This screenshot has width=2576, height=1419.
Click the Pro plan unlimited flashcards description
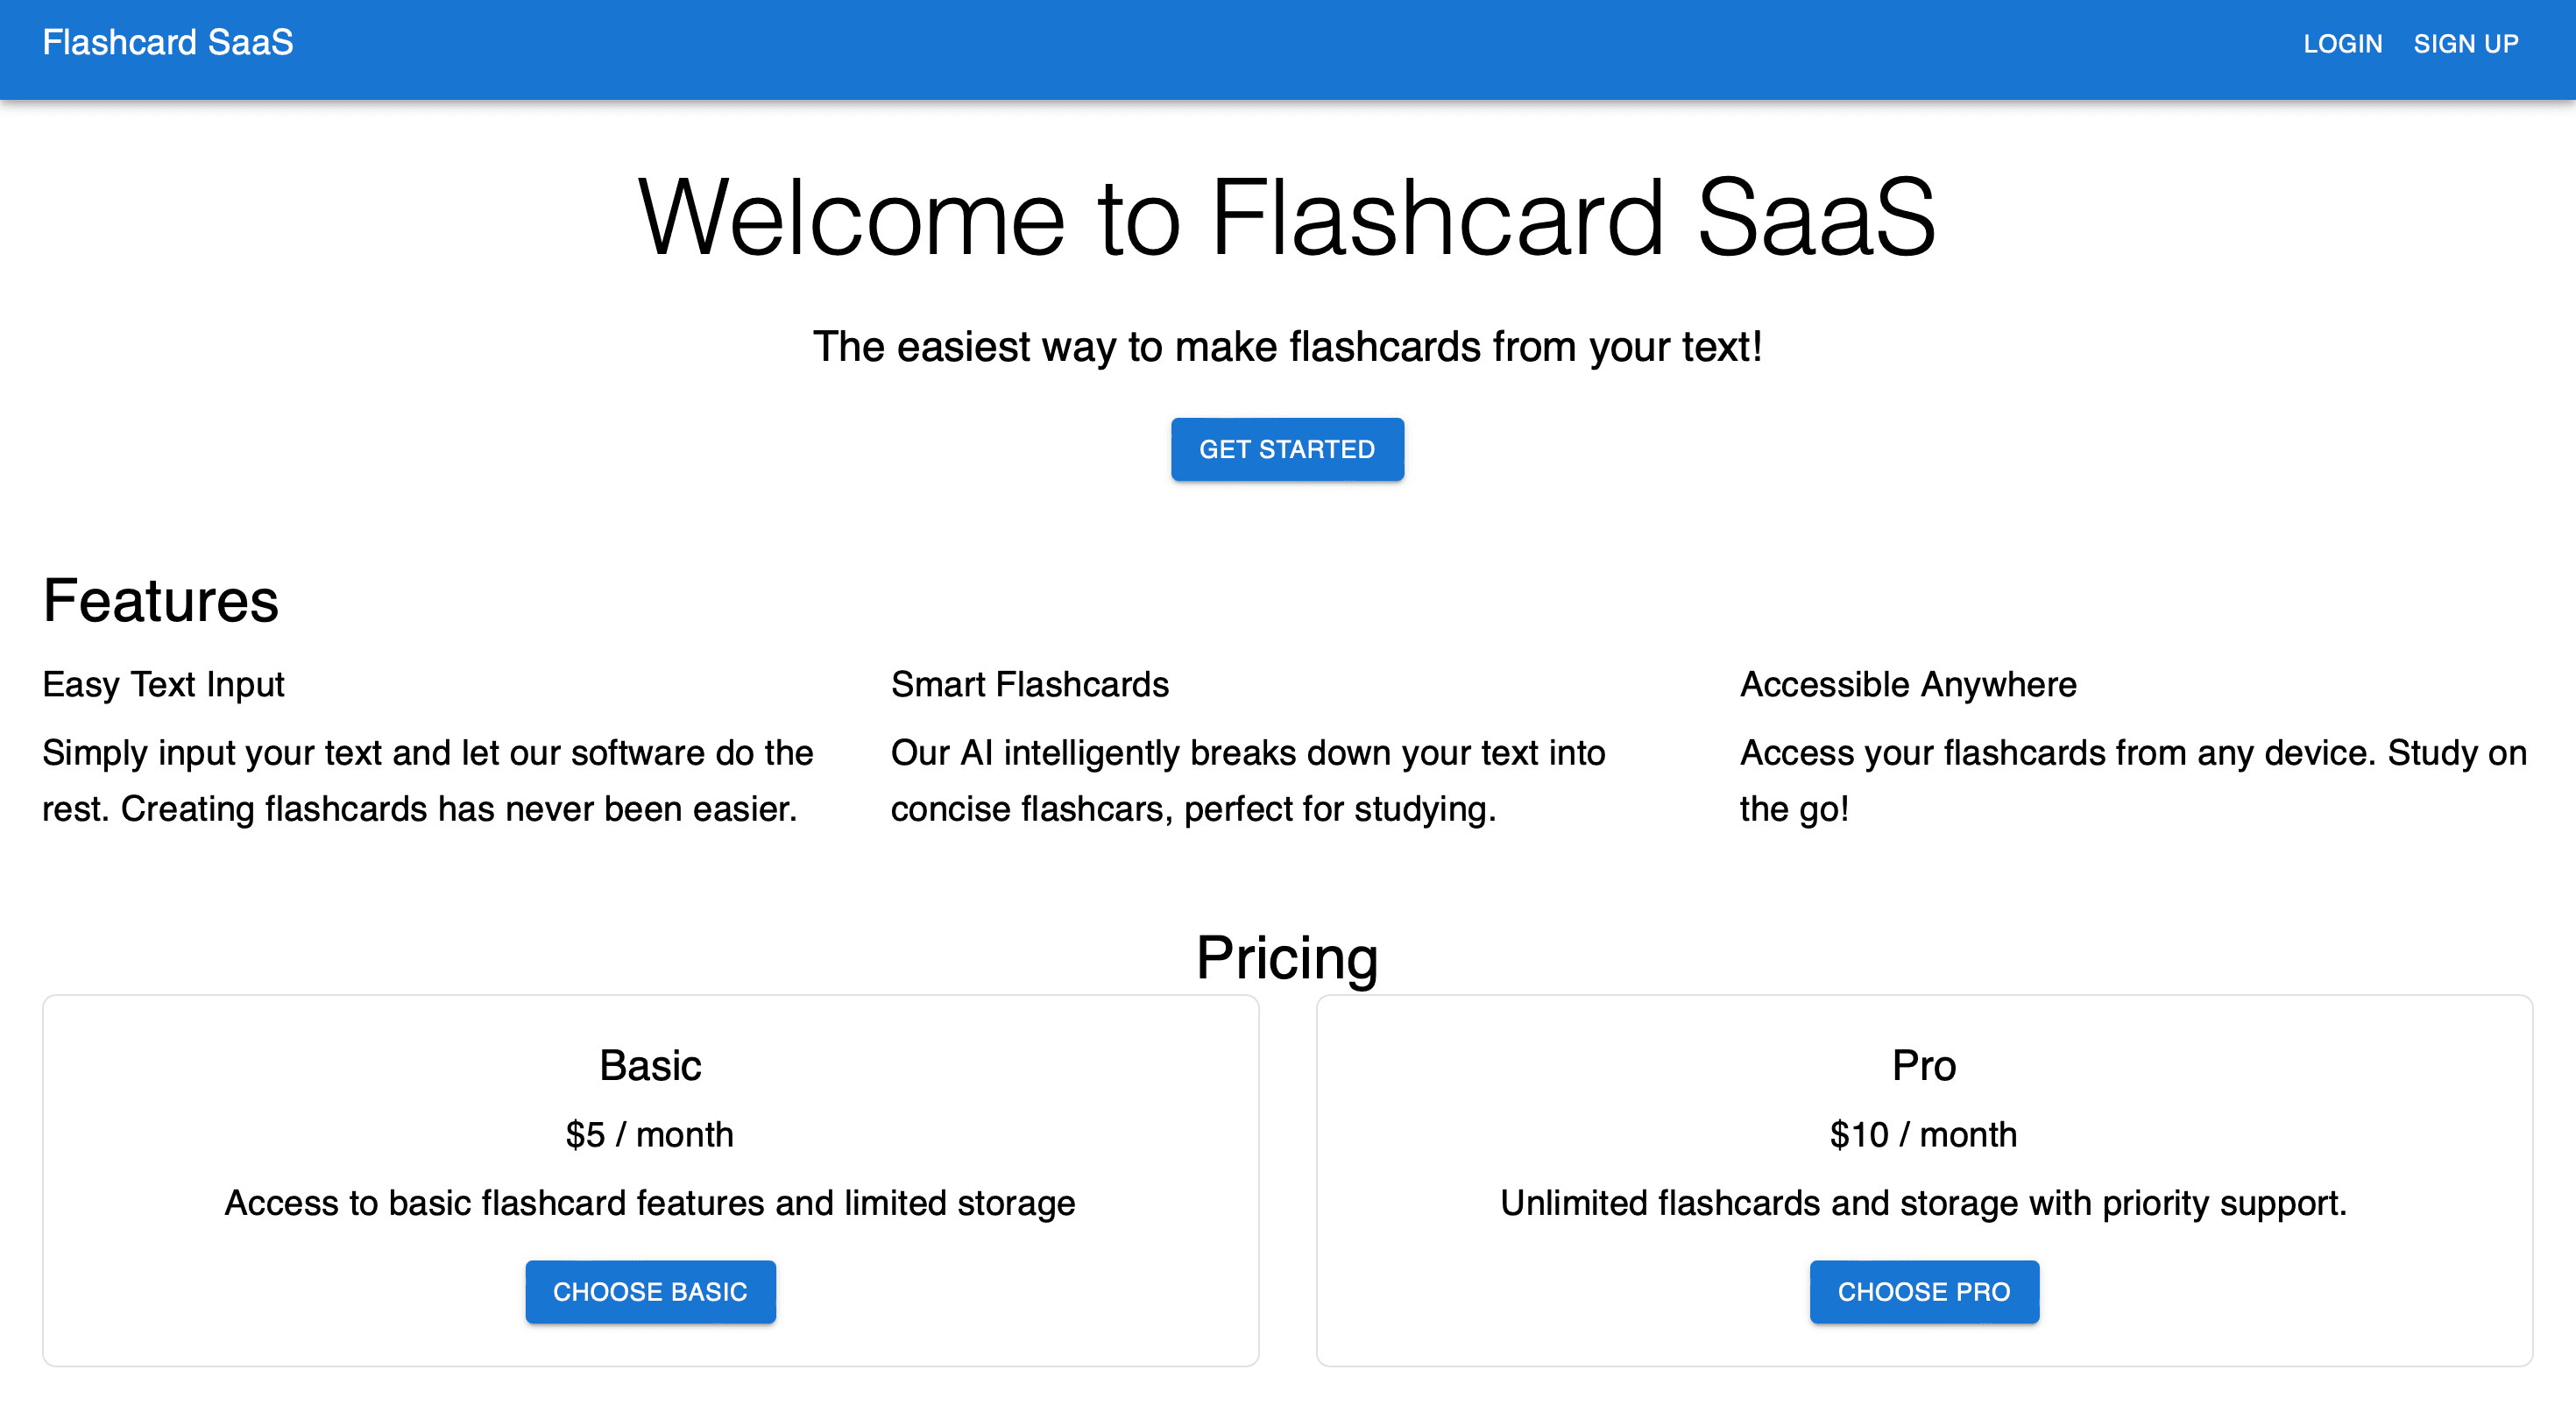(x=1923, y=1203)
